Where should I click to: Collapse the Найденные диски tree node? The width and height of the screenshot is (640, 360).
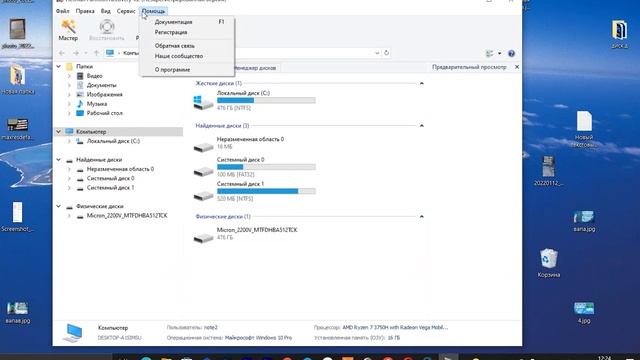(59, 160)
